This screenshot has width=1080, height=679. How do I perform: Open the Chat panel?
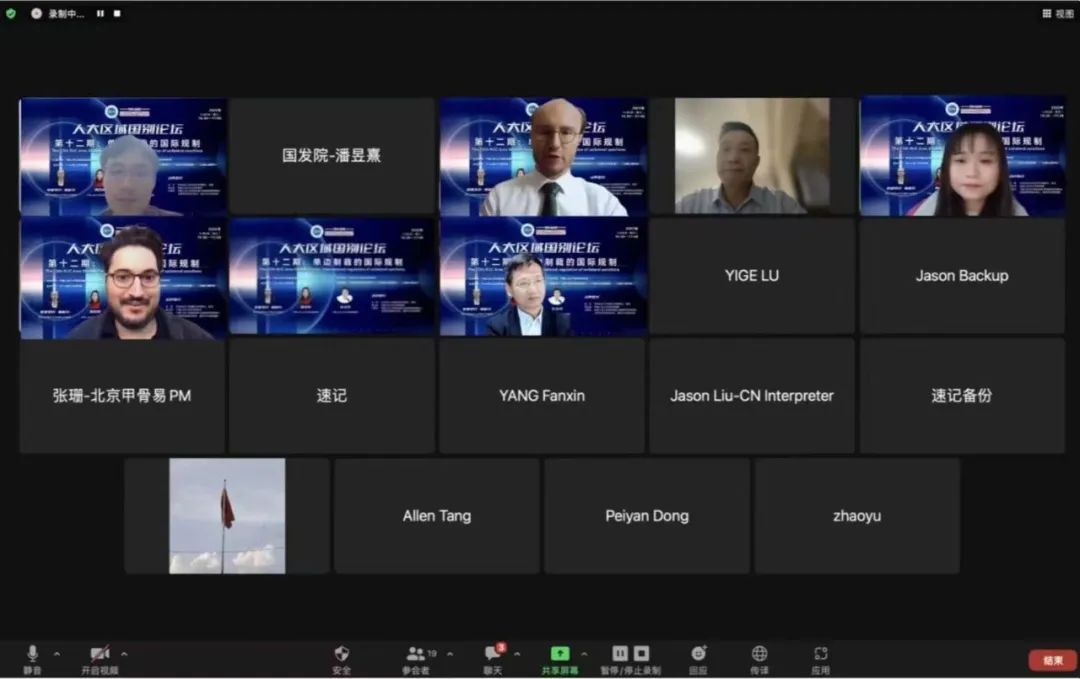click(x=491, y=654)
